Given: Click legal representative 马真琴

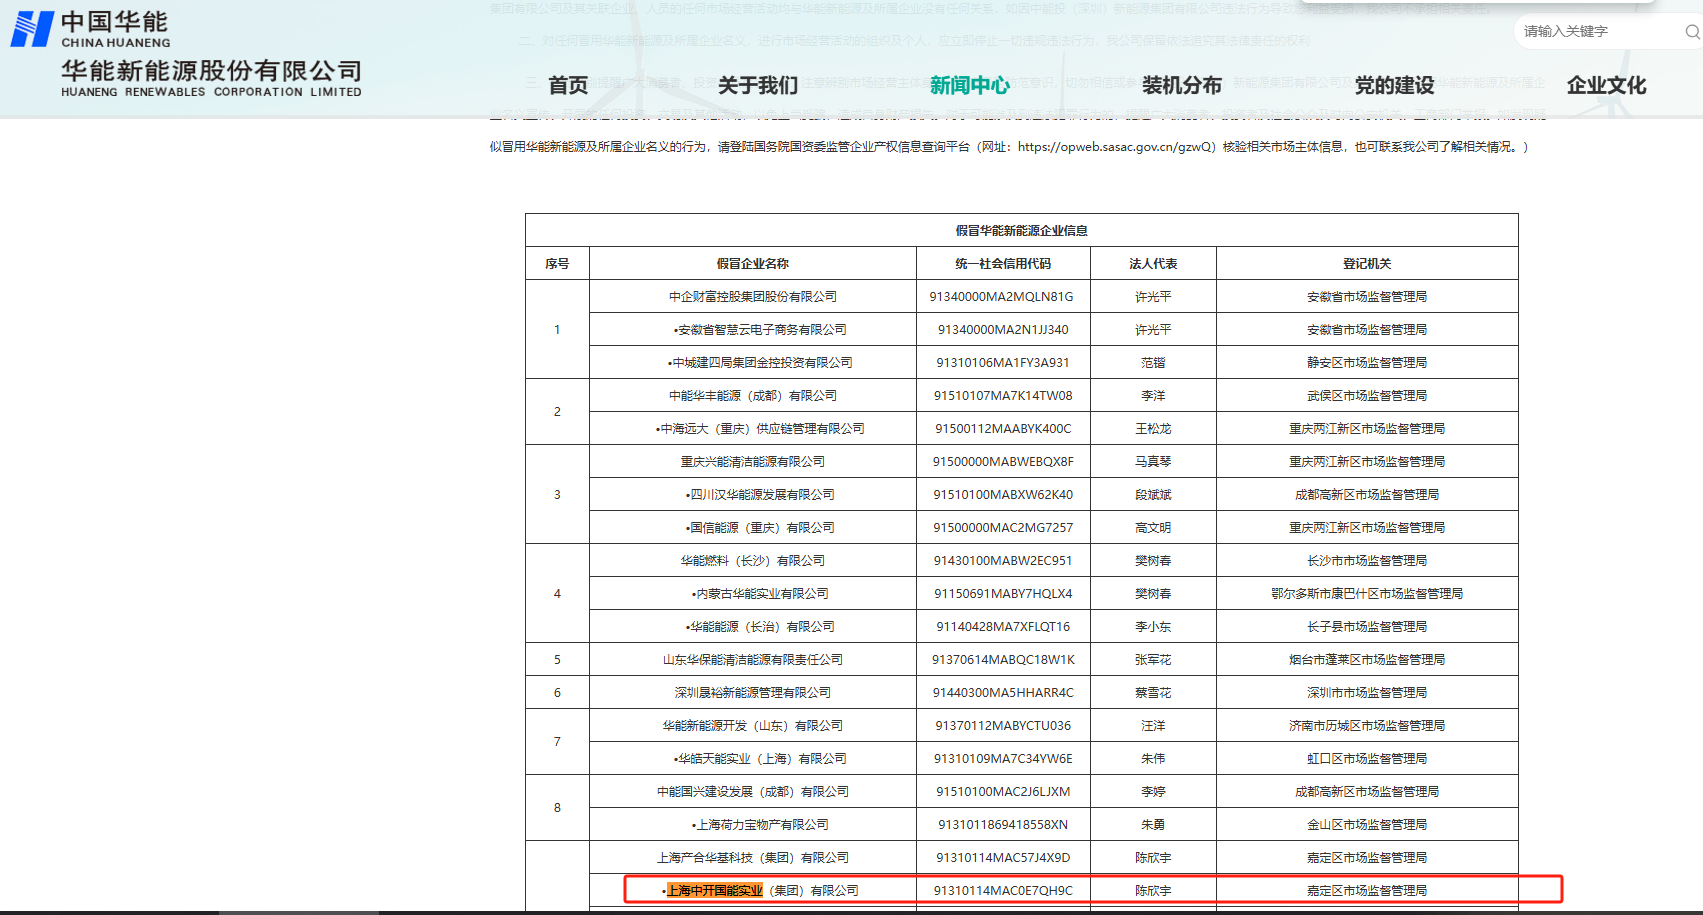Looking at the screenshot, I should [x=1153, y=462].
